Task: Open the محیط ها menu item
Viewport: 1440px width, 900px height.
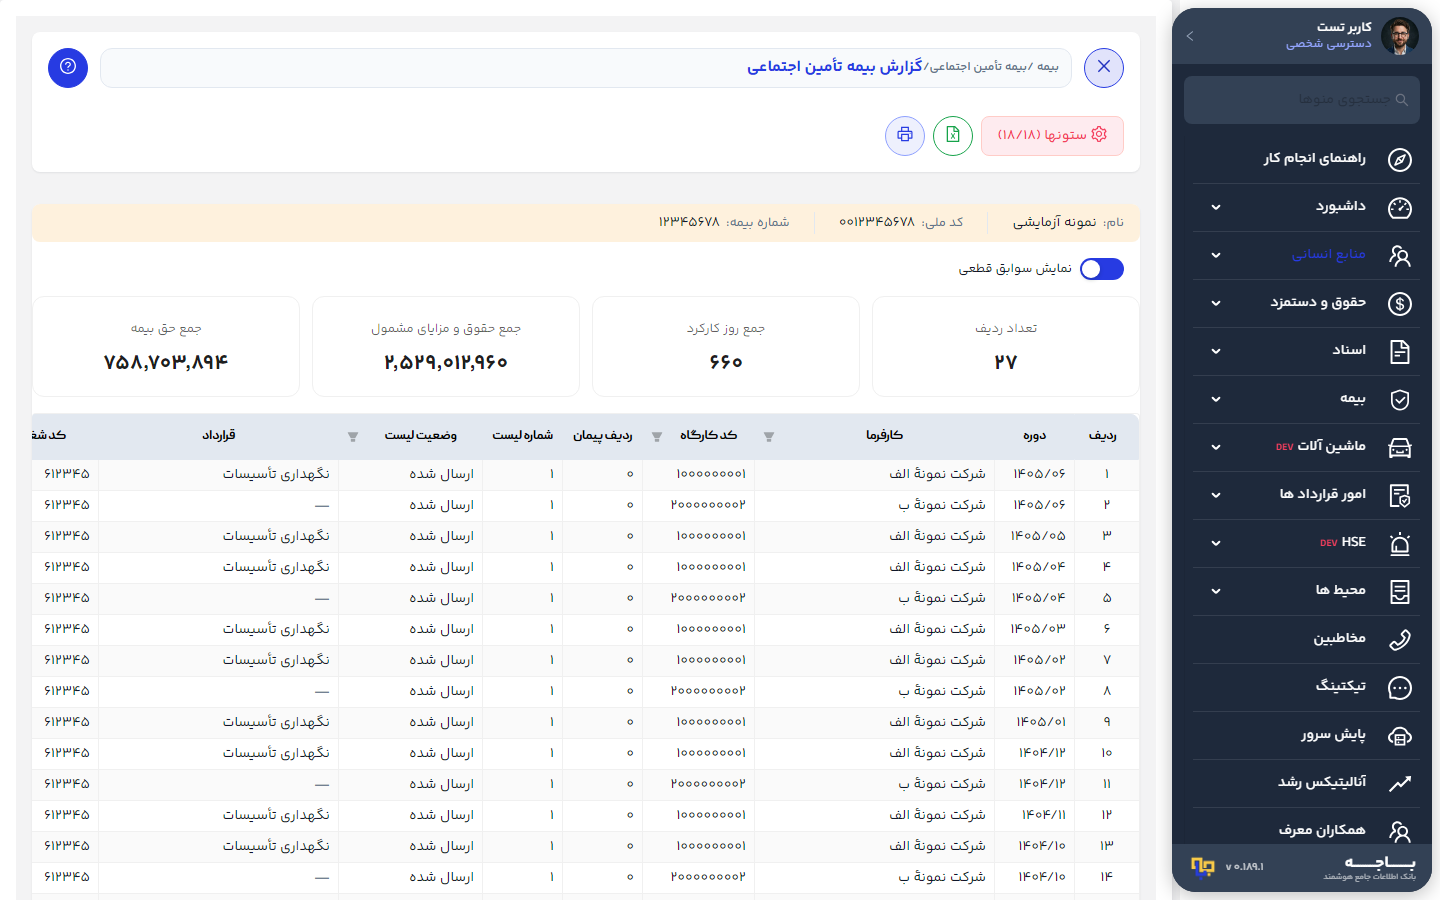Action: click(1306, 591)
